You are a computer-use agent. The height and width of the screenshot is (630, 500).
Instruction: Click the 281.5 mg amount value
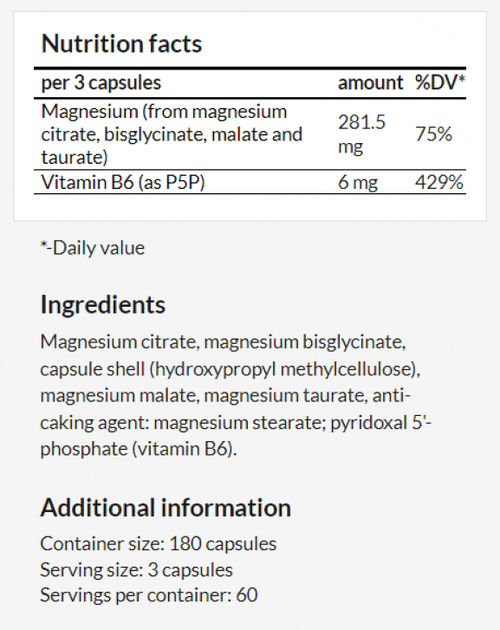click(361, 134)
